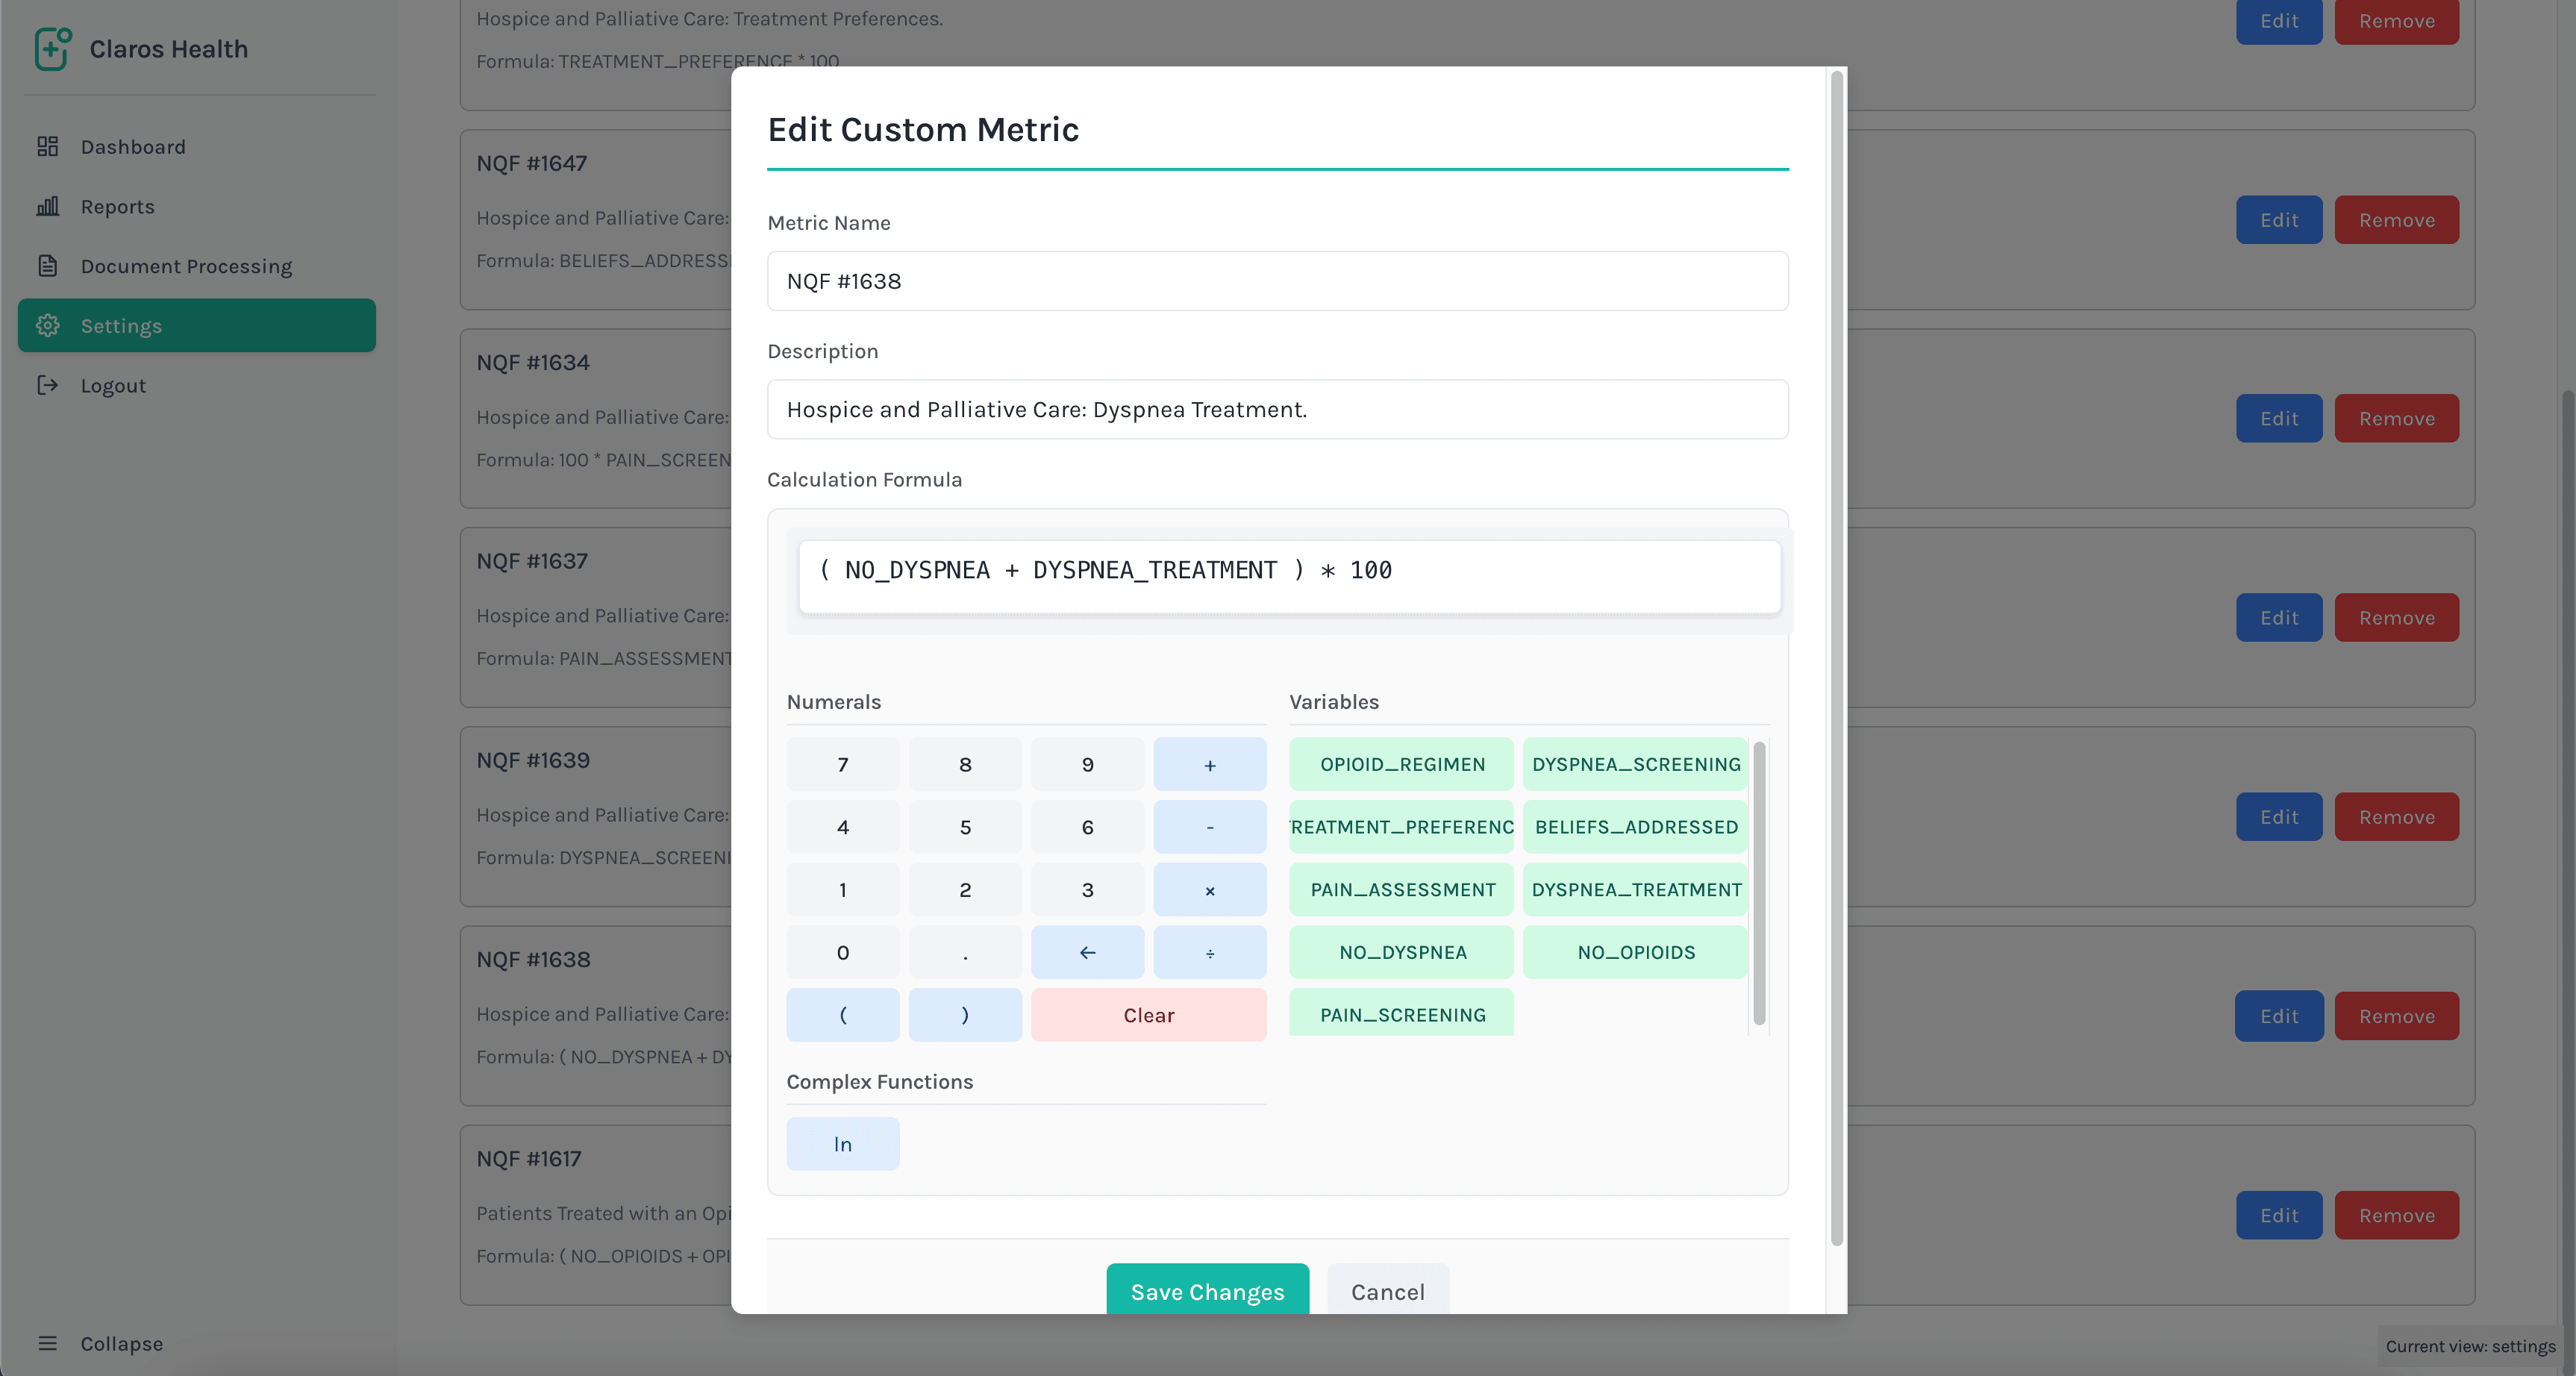Focus the Description input field

point(1277,409)
